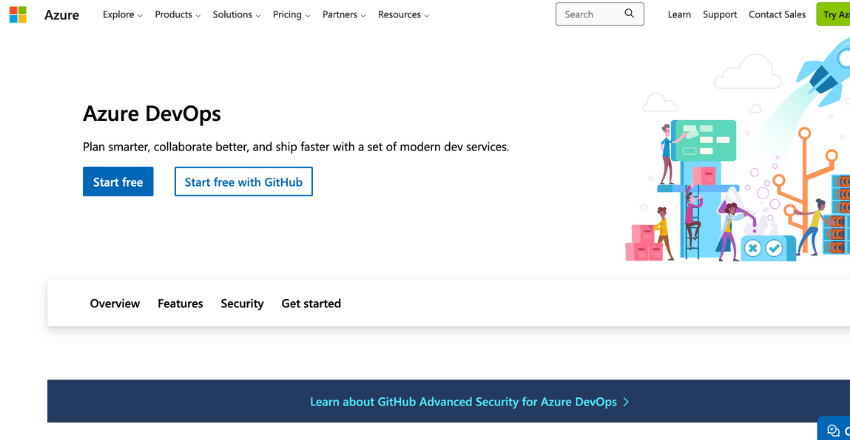Click the search magnifier icon

pyautogui.click(x=629, y=14)
